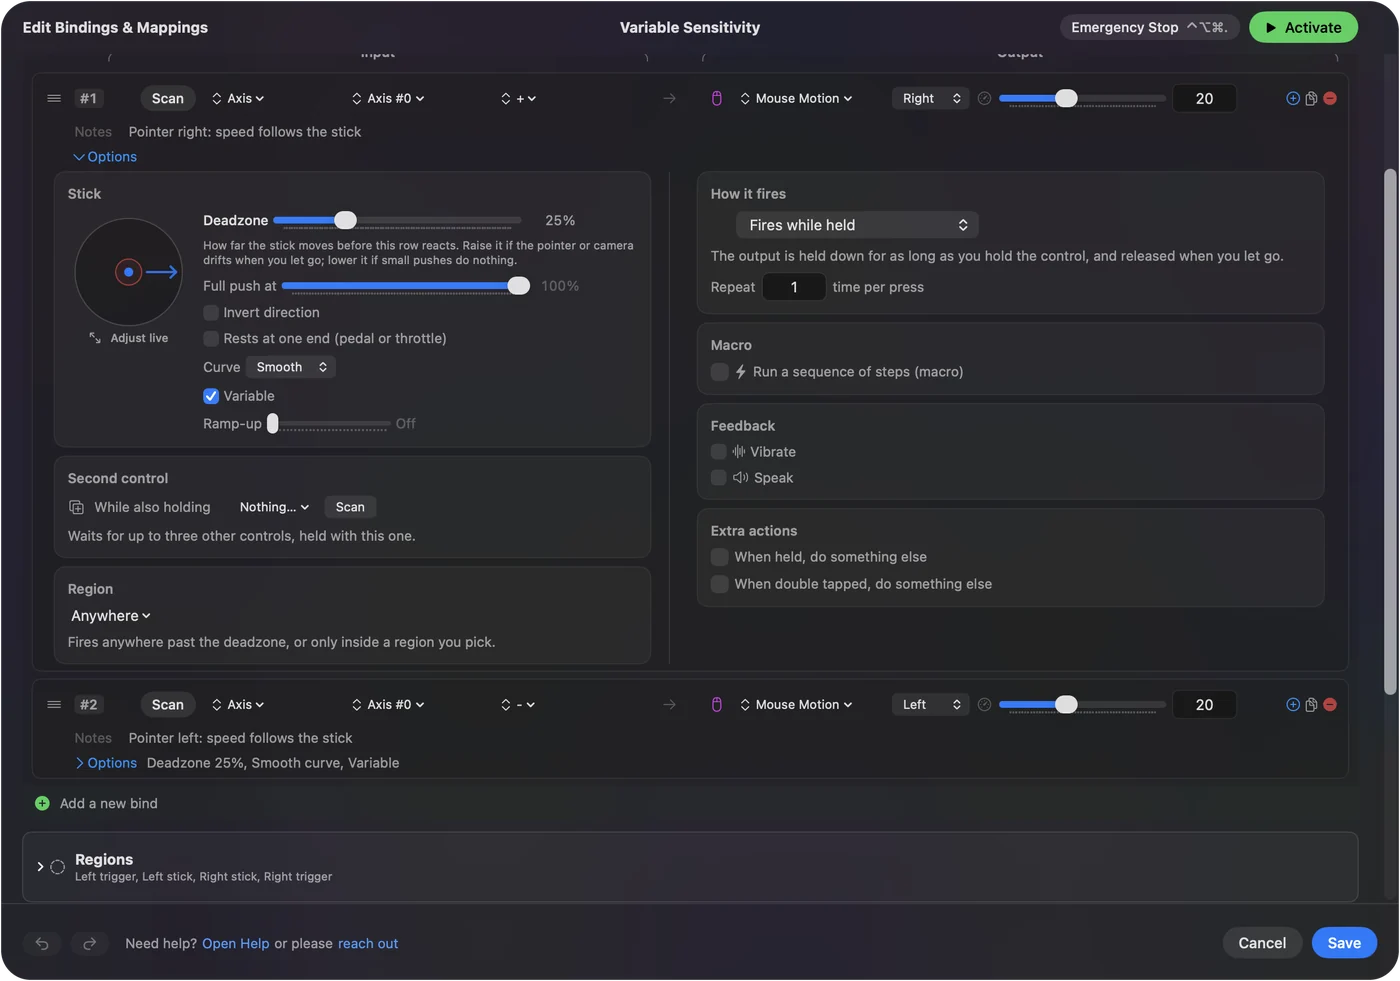
Task: Duplicate bind #1 with the copy icon
Action: (x=1311, y=98)
